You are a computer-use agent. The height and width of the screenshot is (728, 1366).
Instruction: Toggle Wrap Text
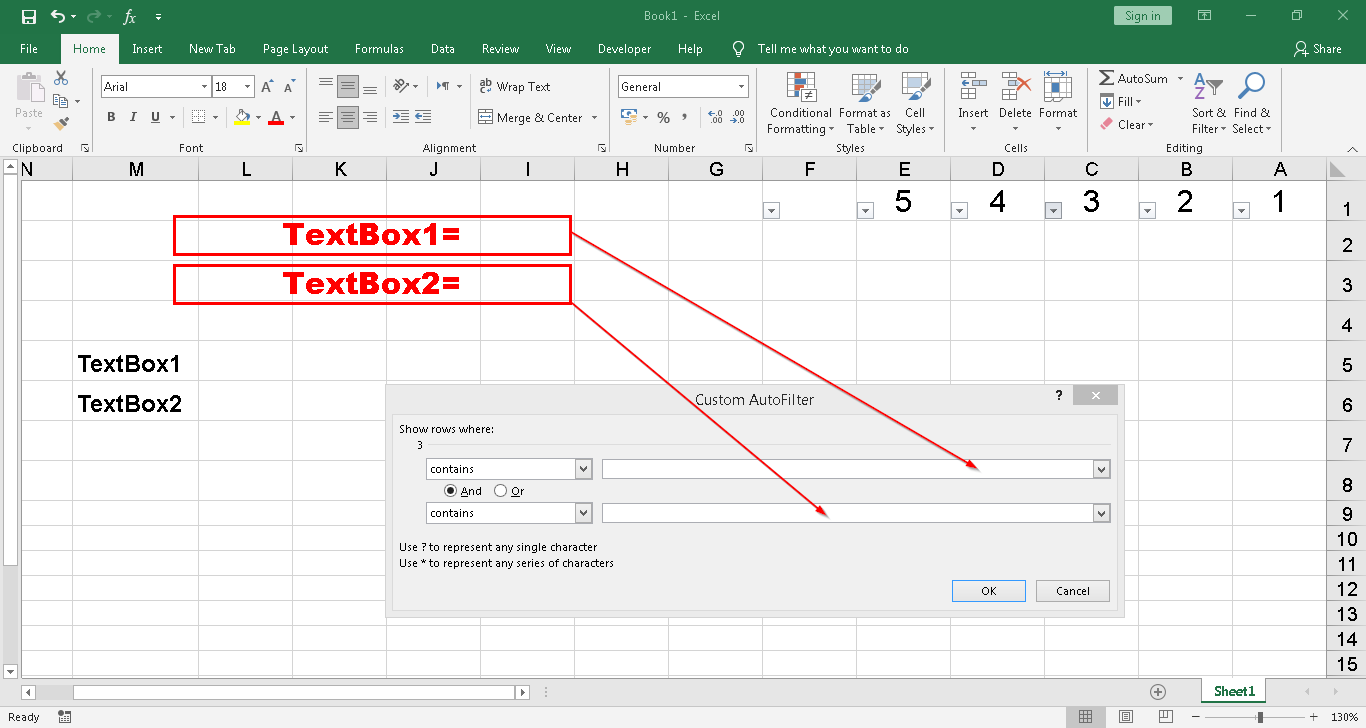click(515, 87)
